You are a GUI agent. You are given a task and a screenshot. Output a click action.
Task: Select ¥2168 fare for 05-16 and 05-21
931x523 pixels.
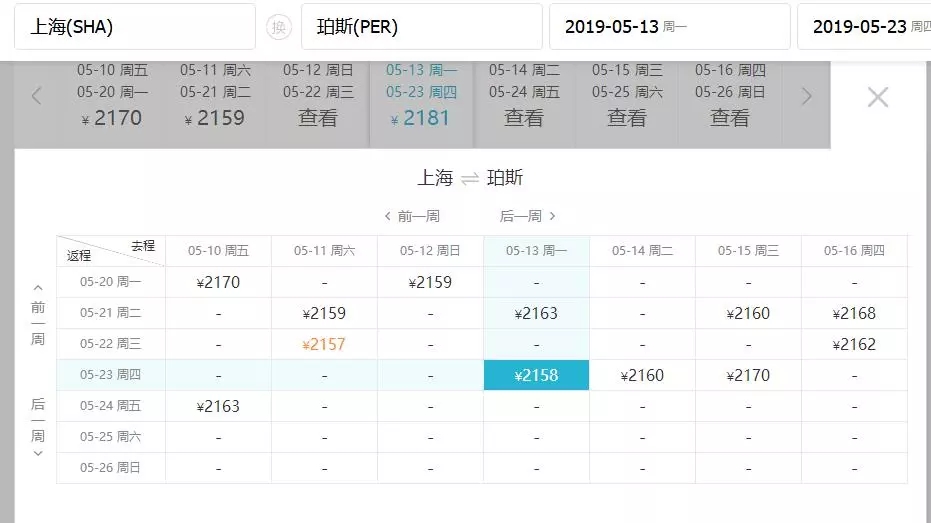tap(854, 313)
